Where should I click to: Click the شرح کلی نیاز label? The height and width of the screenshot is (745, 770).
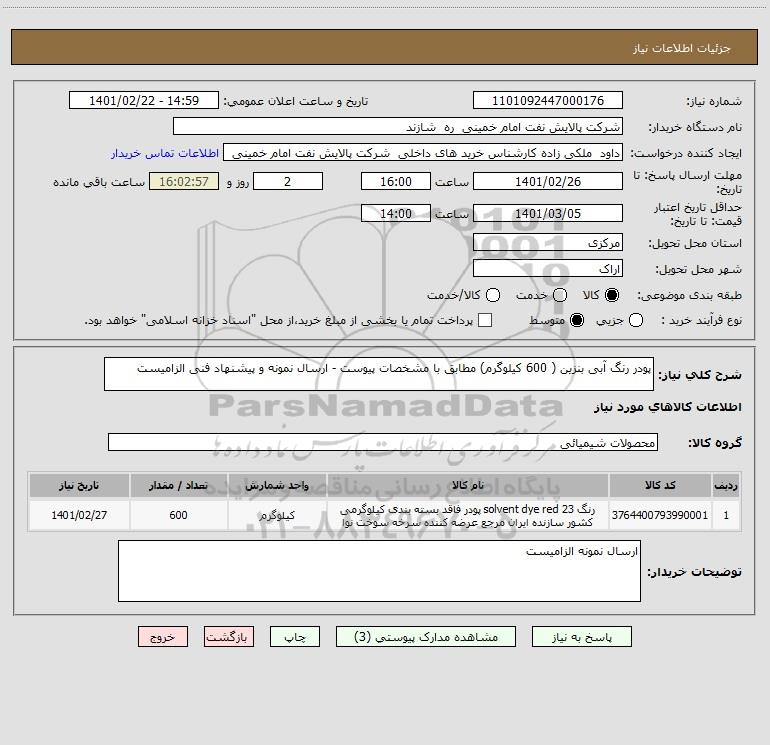pos(700,375)
